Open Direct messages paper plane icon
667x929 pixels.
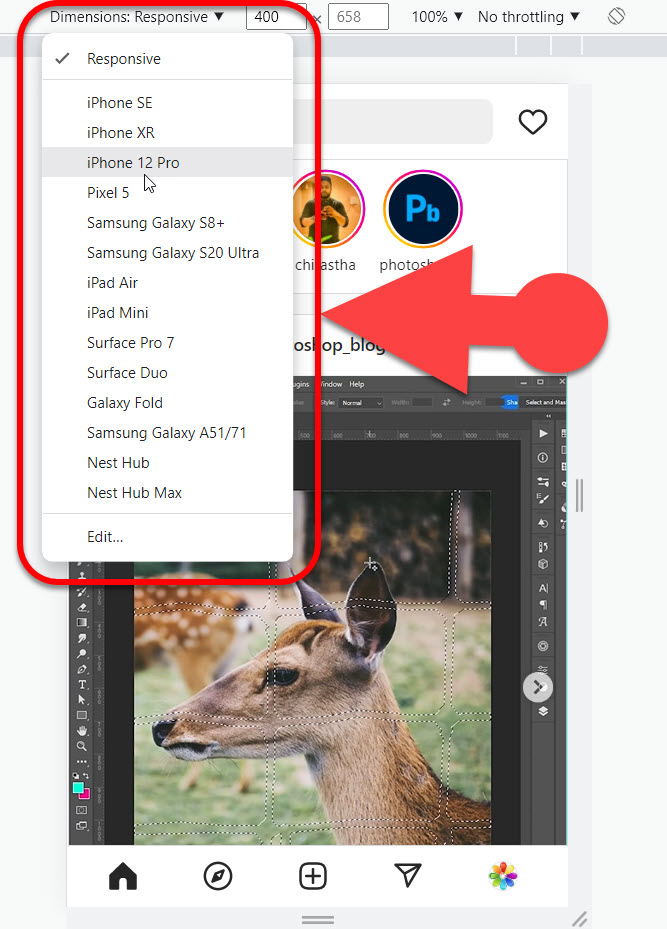(408, 875)
